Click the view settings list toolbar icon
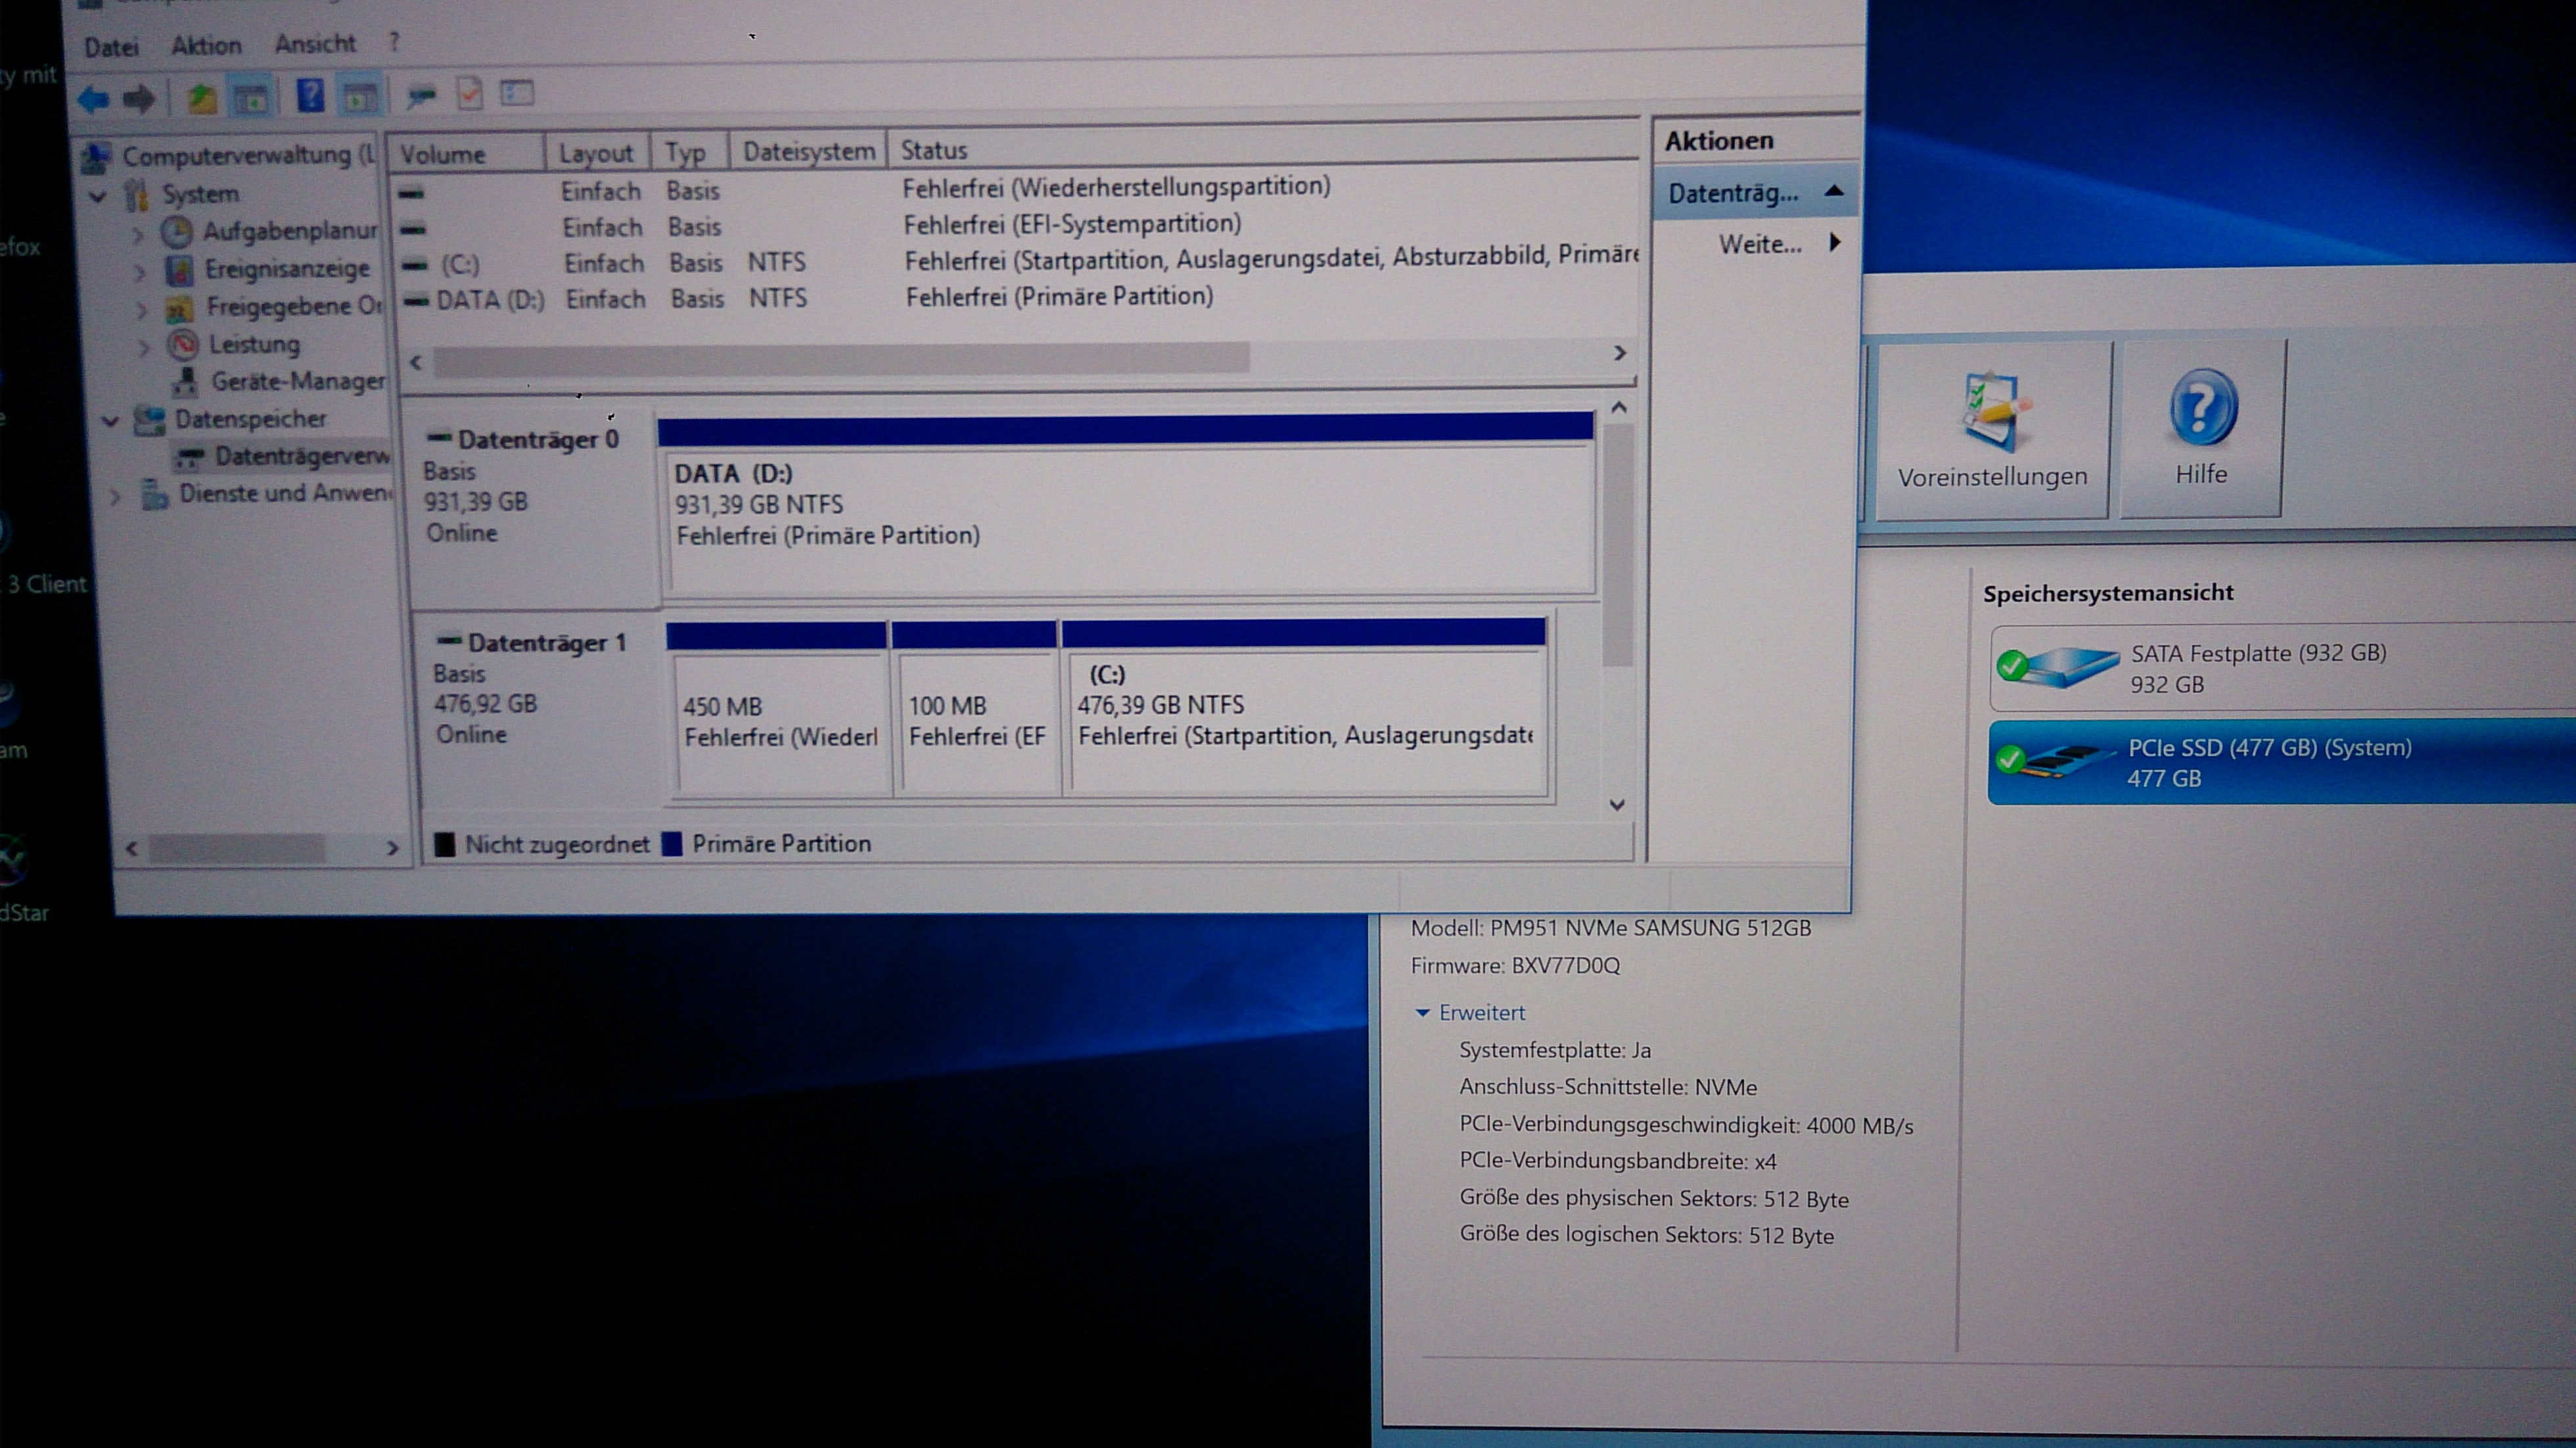This screenshot has height=1448, width=2576. (517, 93)
